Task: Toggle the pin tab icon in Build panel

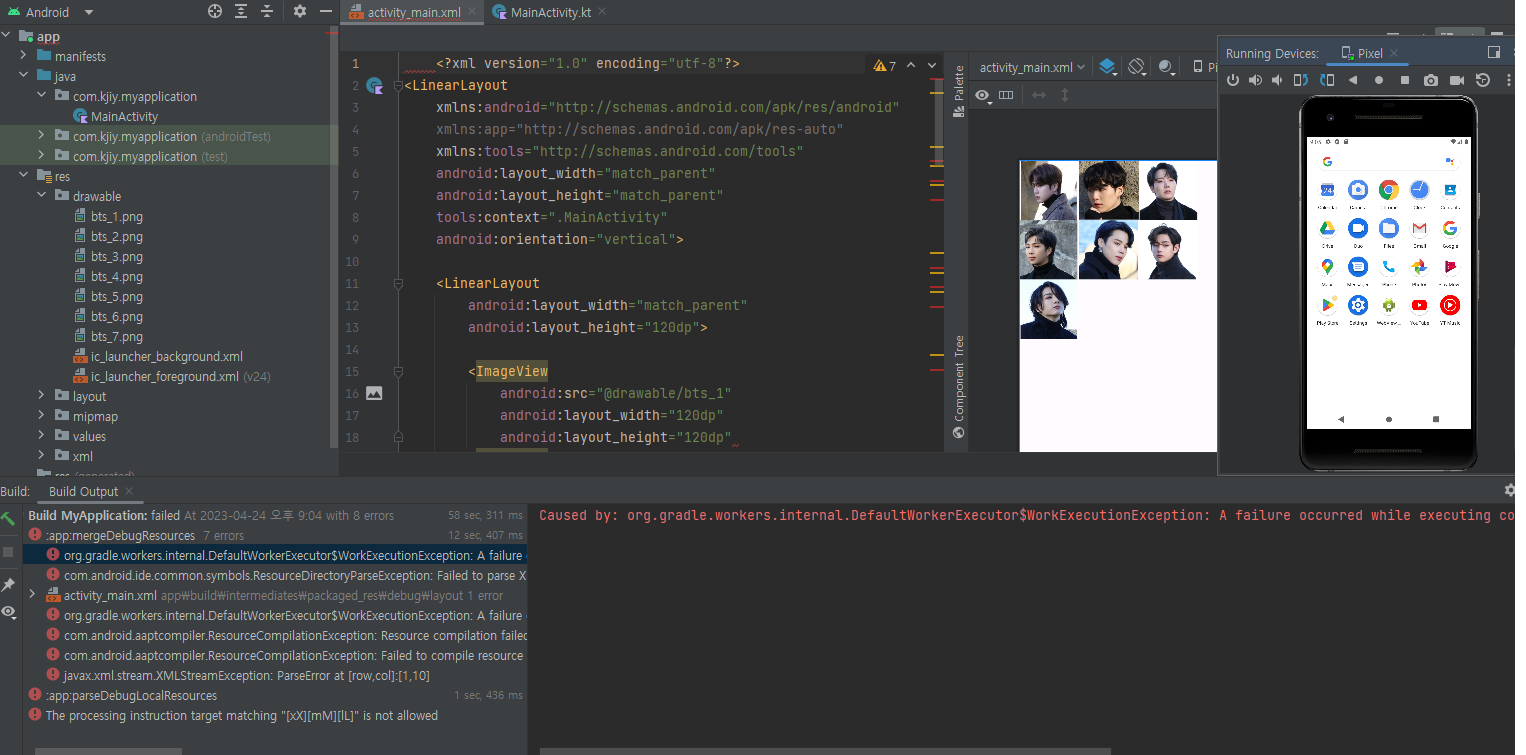Action: pyautogui.click(x=8, y=584)
